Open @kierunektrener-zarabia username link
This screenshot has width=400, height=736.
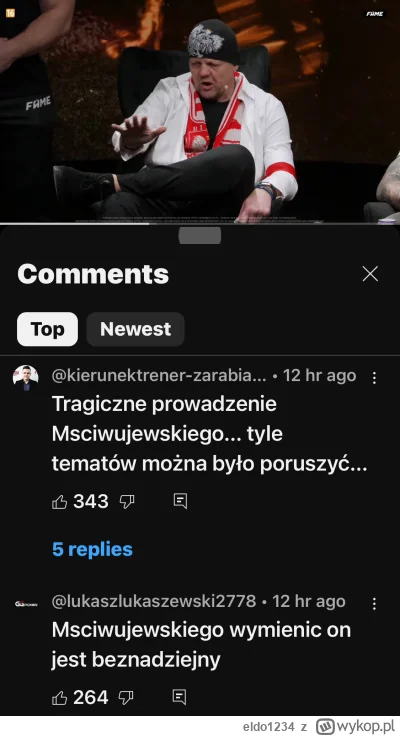point(159,376)
